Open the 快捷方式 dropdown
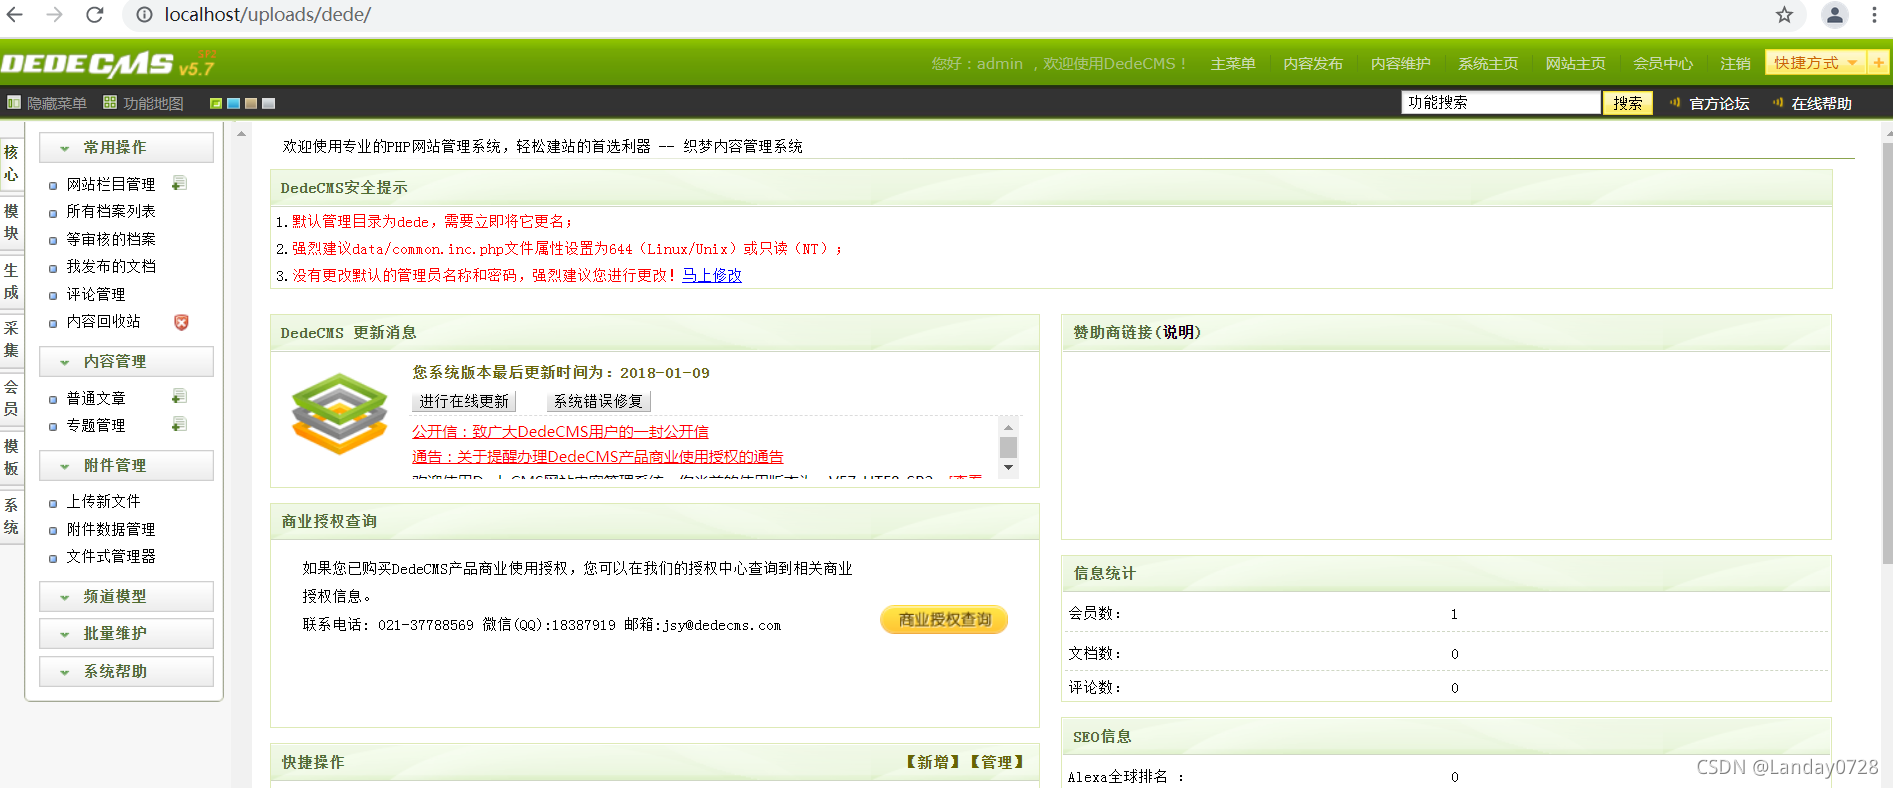This screenshot has height=788, width=1893. click(x=1815, y=63)
